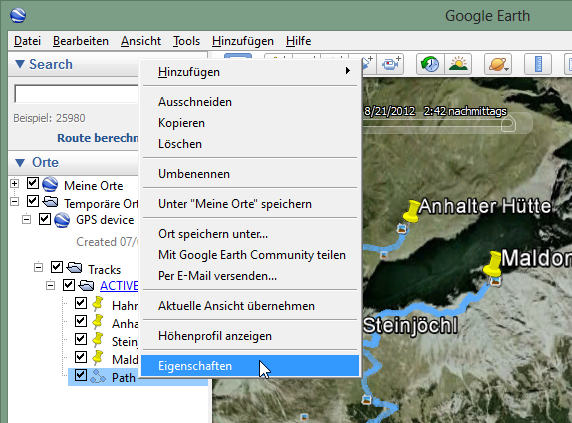Select Kopieren from context menu
572x423 pixels.
click(x=250, y=123)
